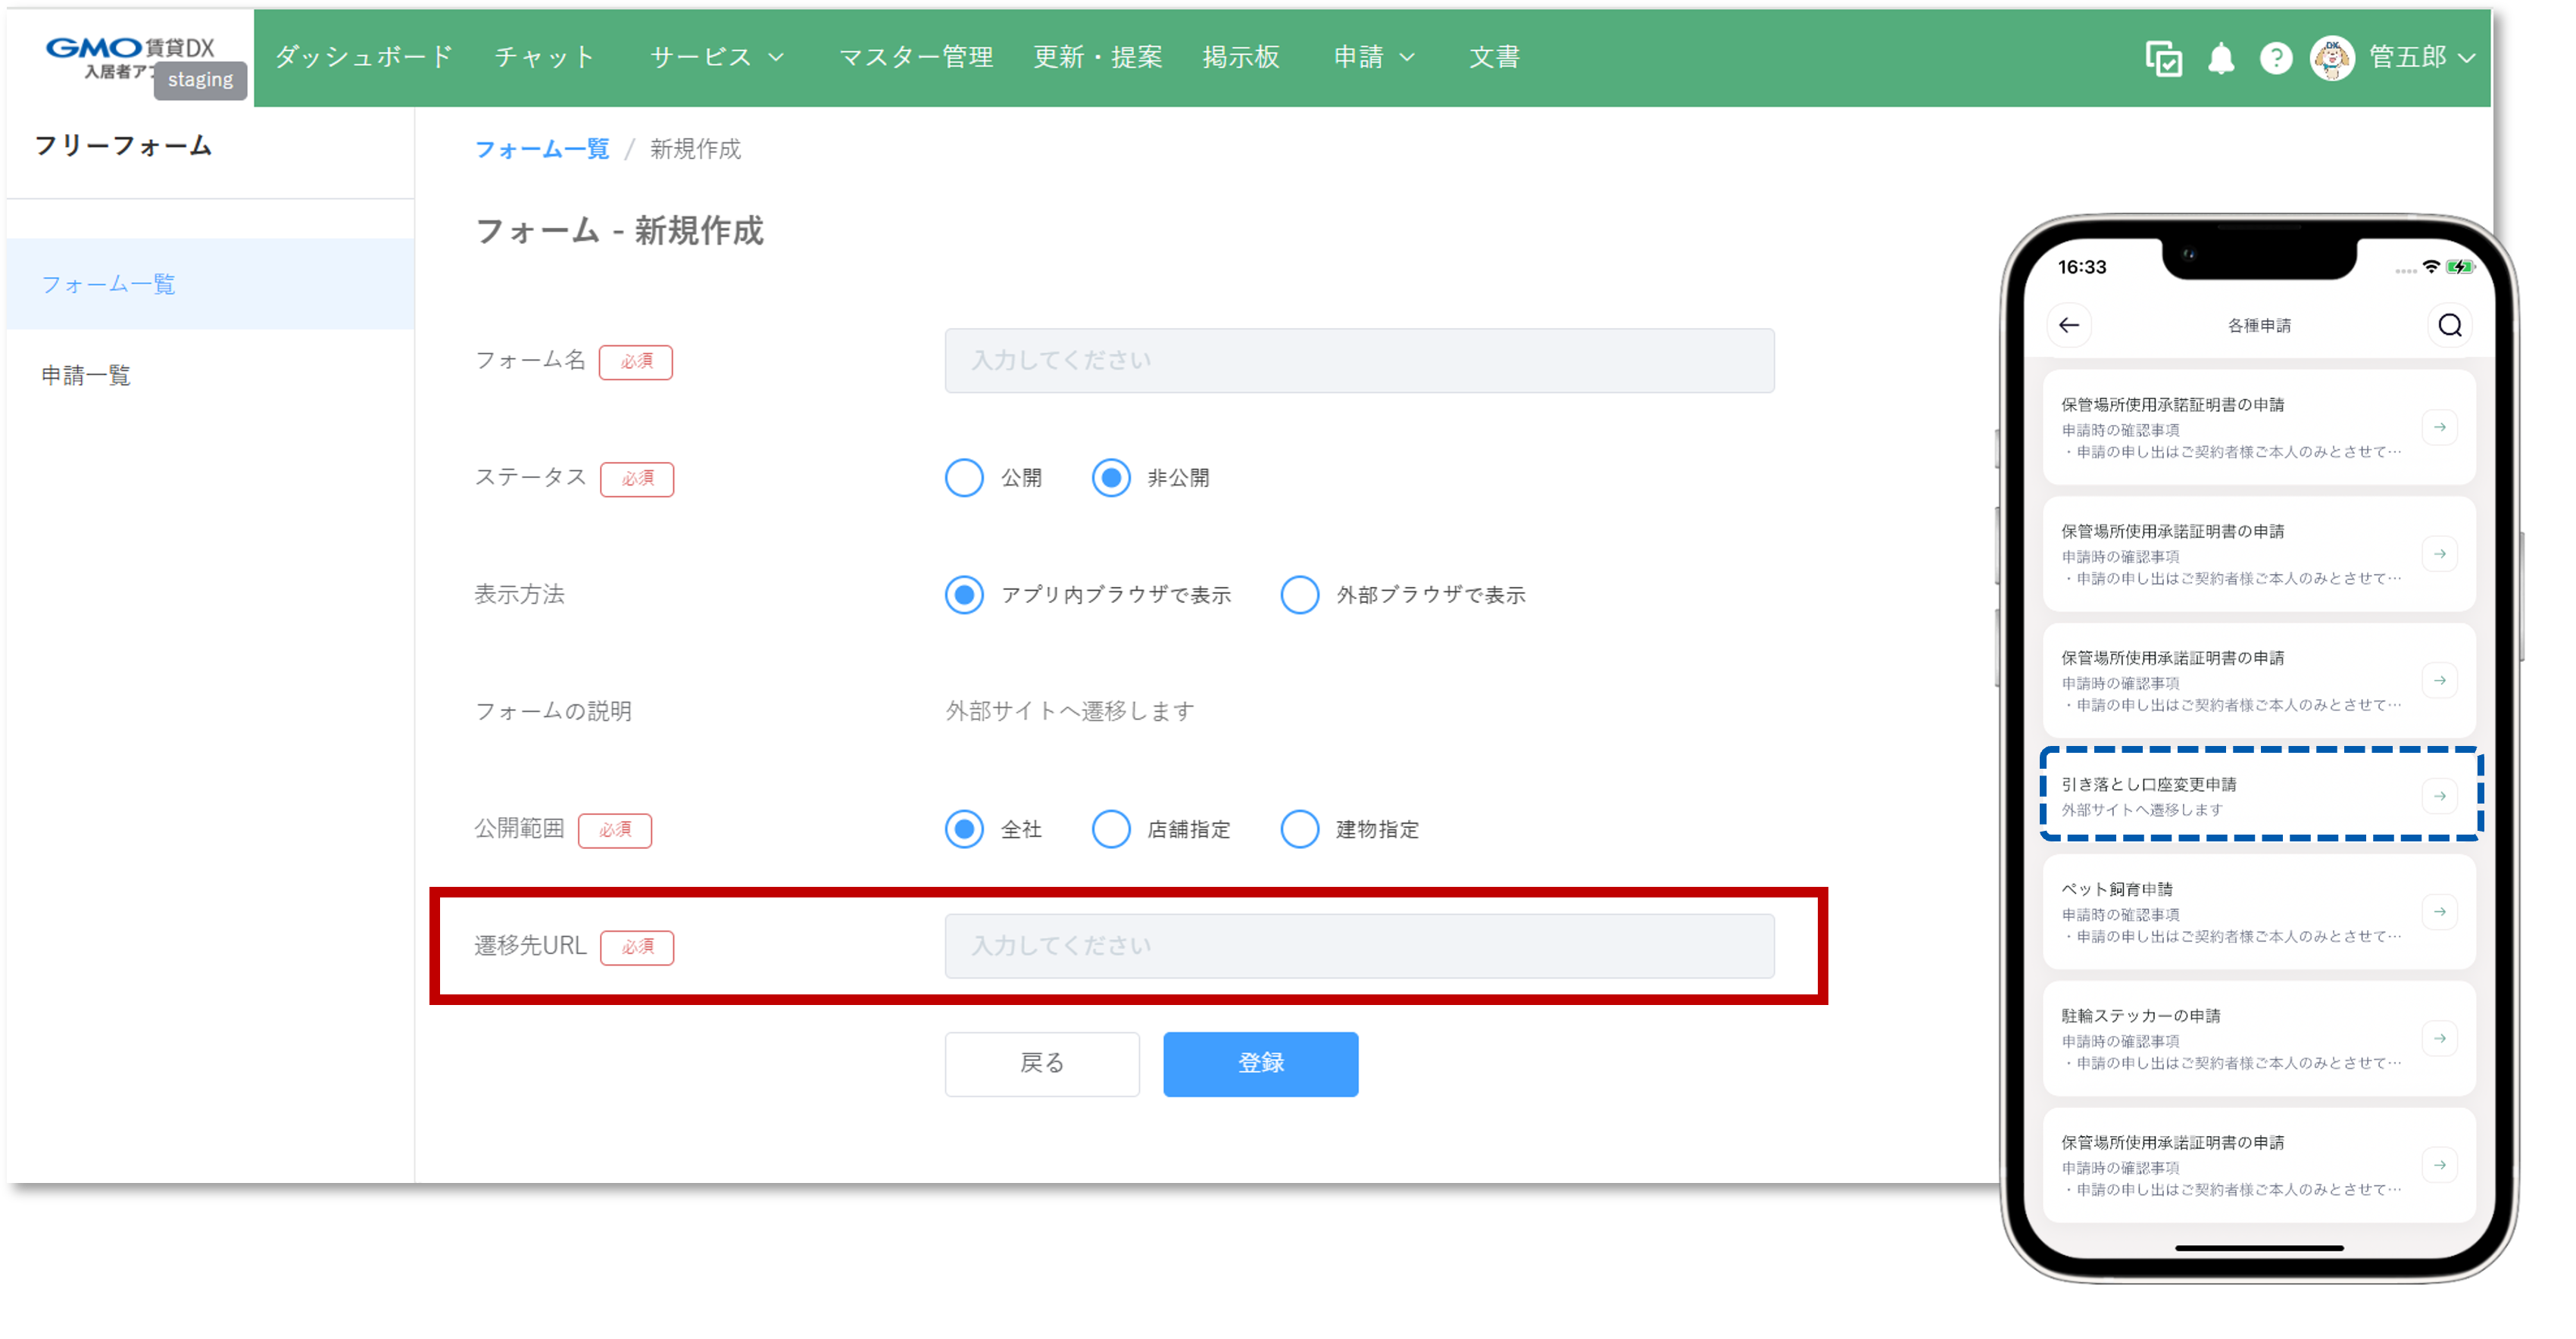Tap arrow on 引き落とし口座変更申請 card
The height and width of the screenshot is (1339, 2576).
[x=2440, y=796]
